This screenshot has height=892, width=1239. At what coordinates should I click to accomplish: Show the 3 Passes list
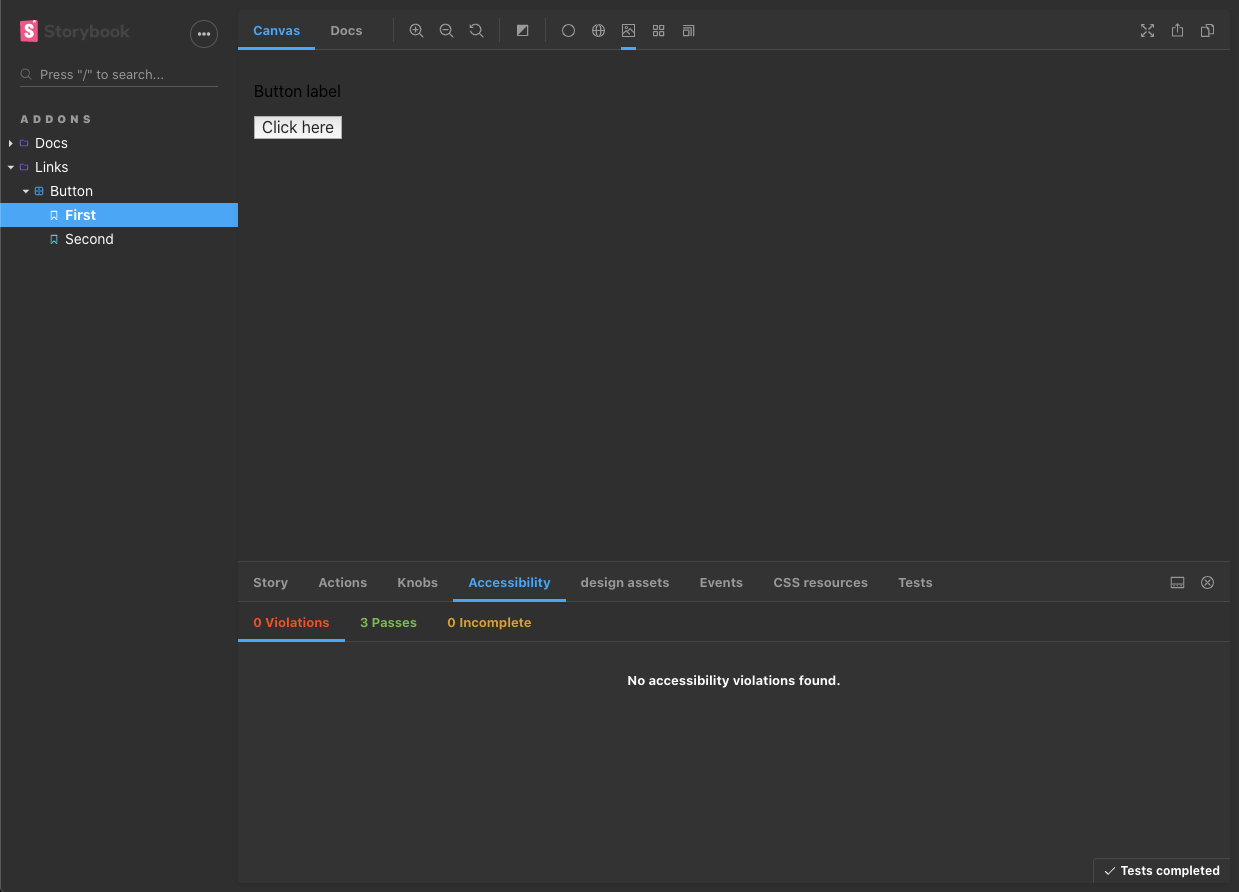coord(388,622)
